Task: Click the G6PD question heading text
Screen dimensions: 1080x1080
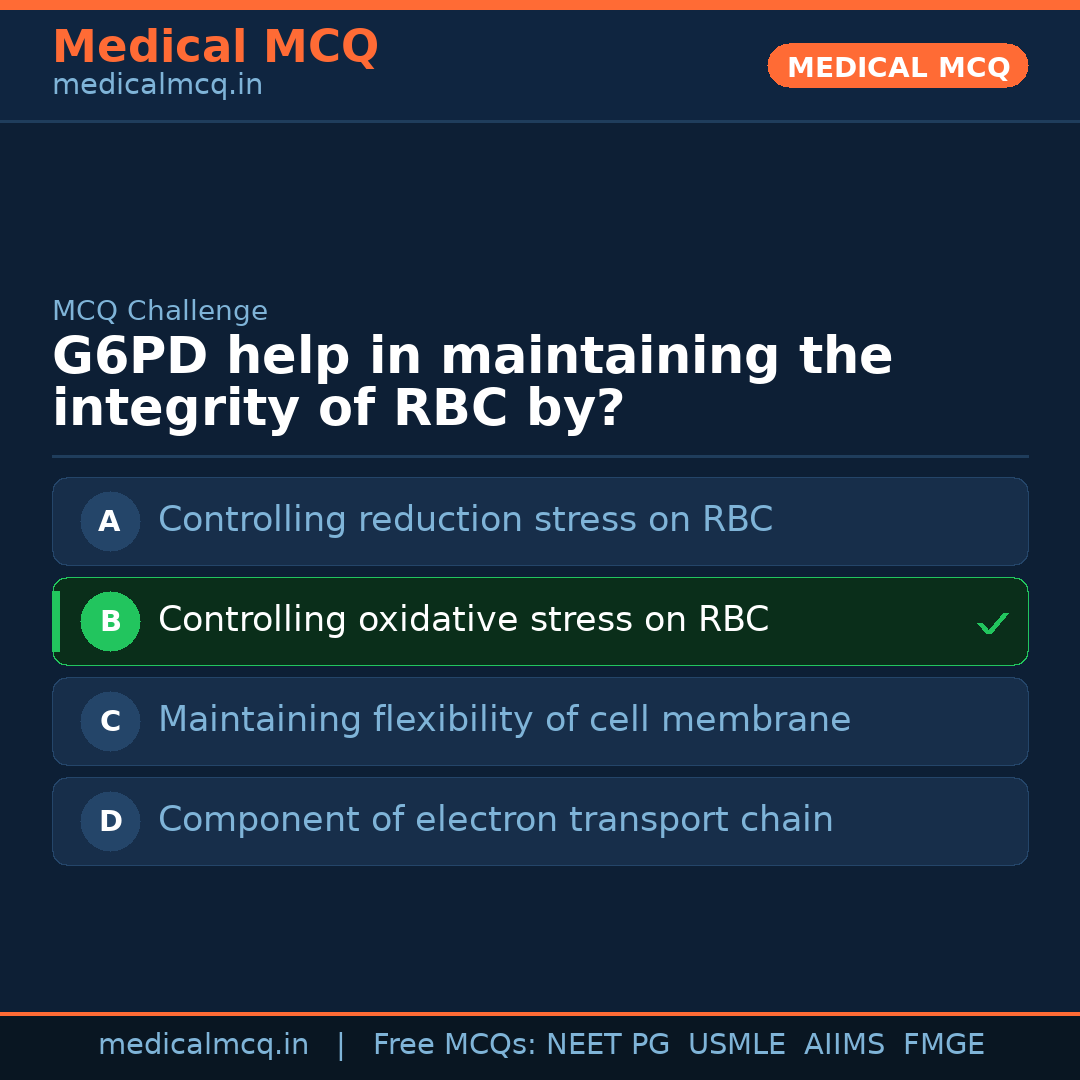Action: point(472,383)
